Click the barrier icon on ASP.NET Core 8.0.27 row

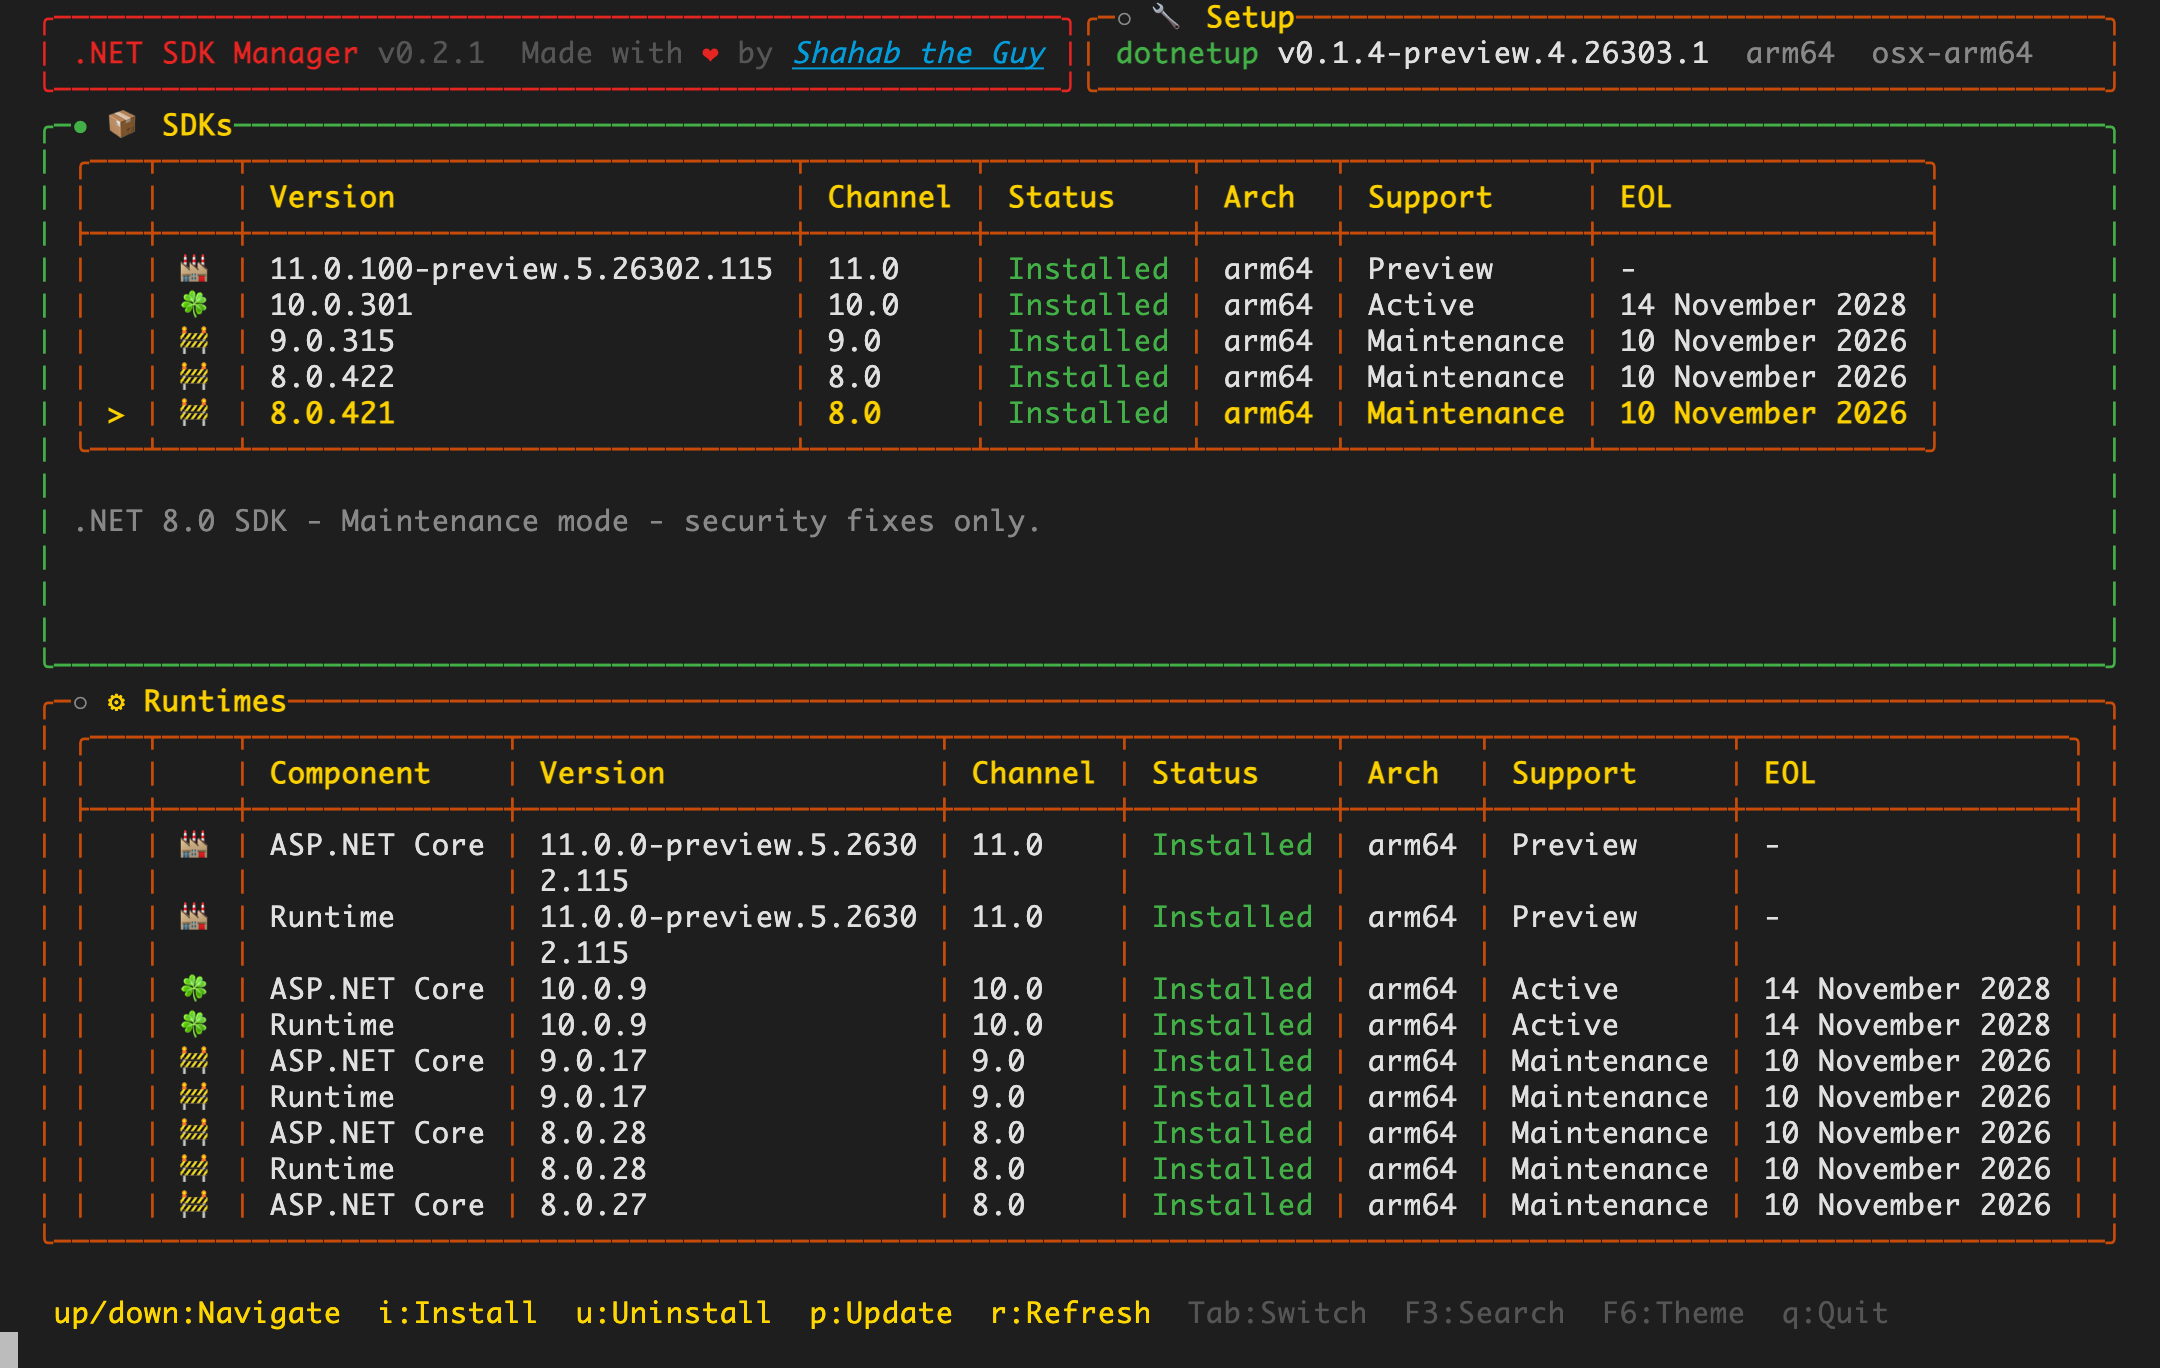coord(194,1204)
